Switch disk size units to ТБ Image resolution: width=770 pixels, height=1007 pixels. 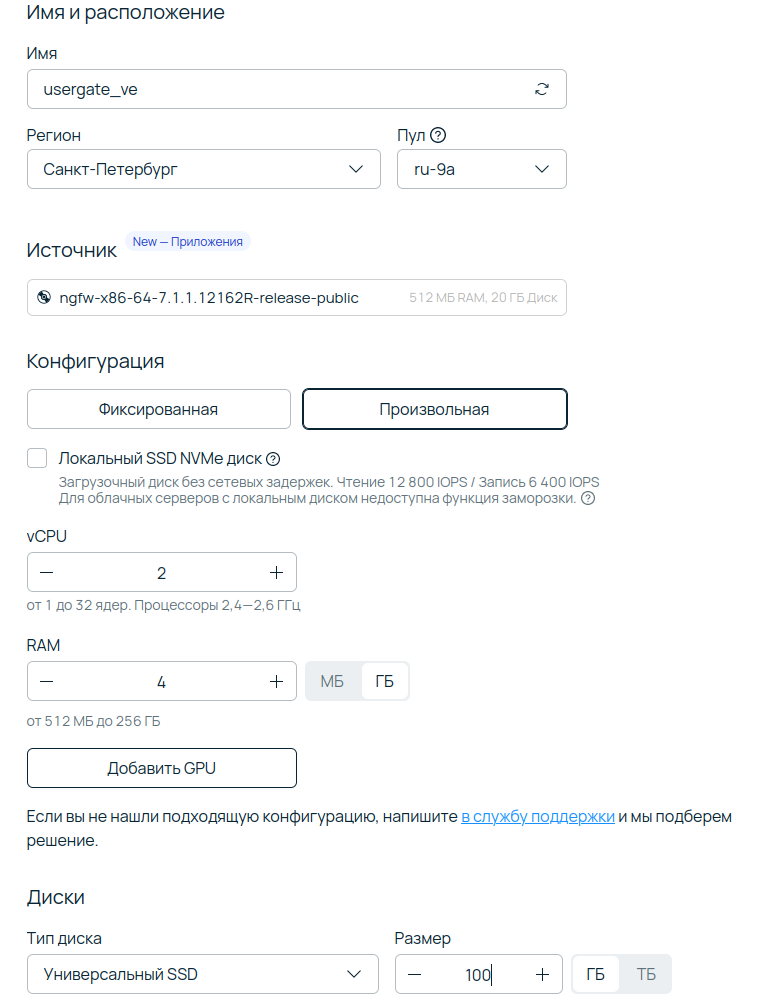click(646, 974)
